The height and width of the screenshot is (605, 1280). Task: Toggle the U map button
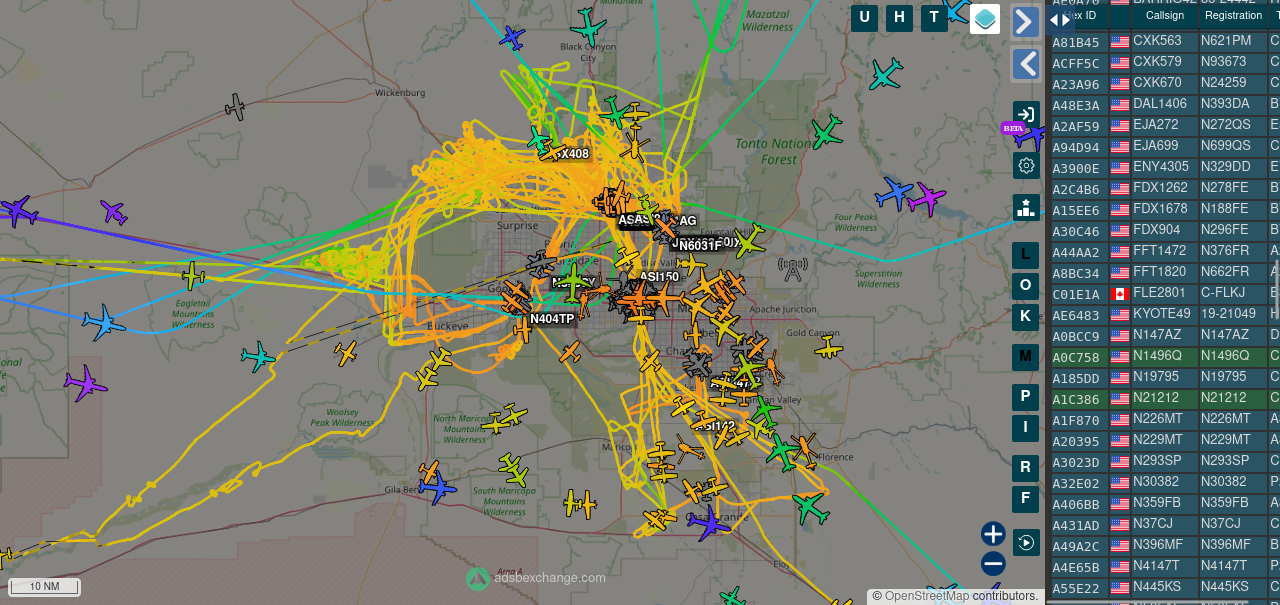864,17
